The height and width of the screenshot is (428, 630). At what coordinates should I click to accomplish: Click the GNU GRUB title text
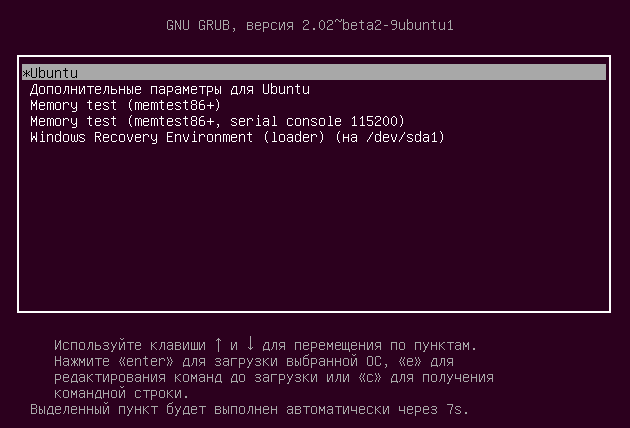[198, 25]
